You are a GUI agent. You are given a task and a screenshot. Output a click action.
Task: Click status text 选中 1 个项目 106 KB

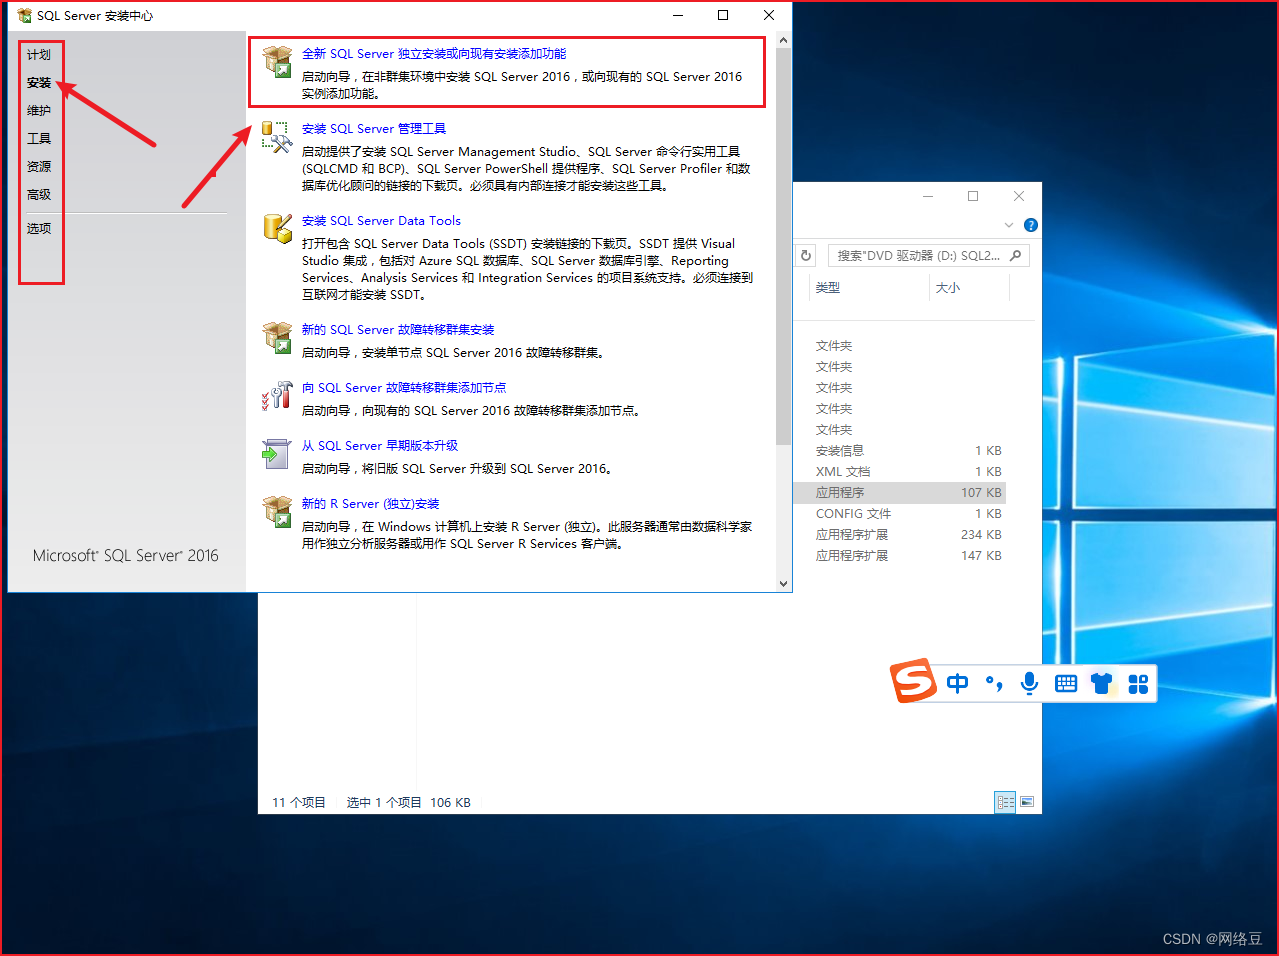coord(409,803)
